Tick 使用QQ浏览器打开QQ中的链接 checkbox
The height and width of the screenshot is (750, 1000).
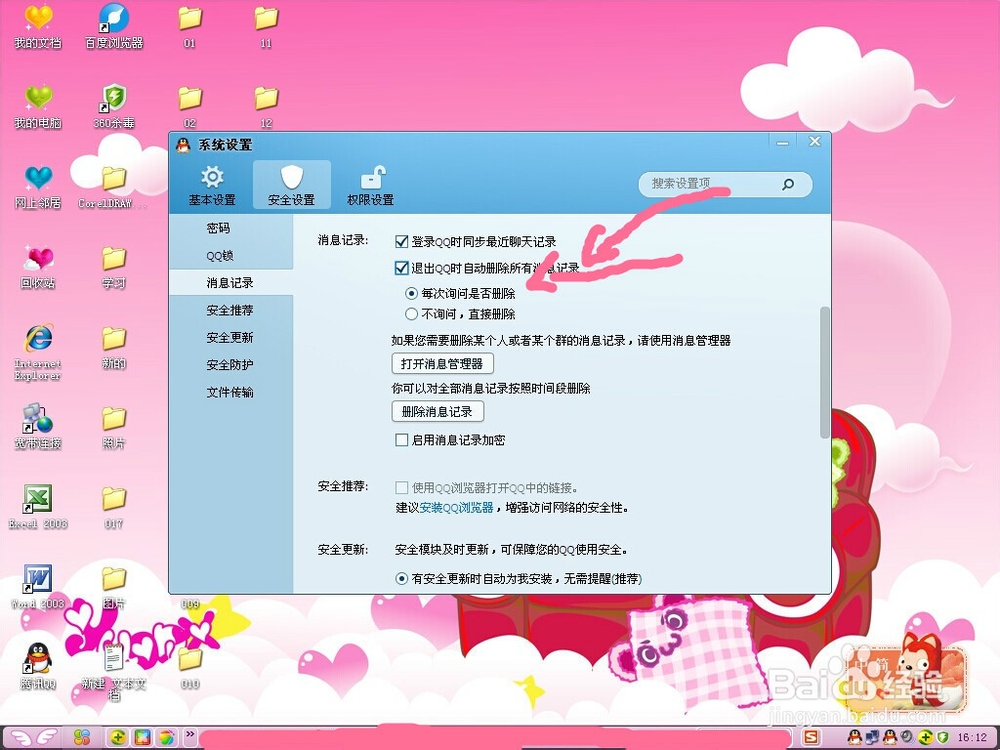[401, 488]
